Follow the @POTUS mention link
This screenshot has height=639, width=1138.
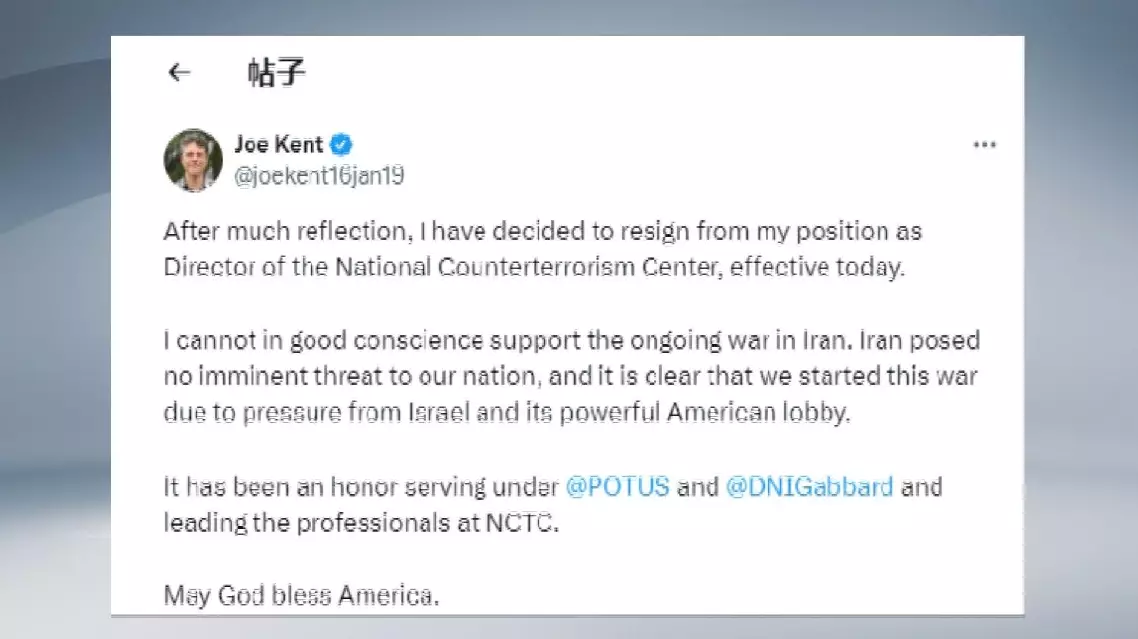click(617, 488)
